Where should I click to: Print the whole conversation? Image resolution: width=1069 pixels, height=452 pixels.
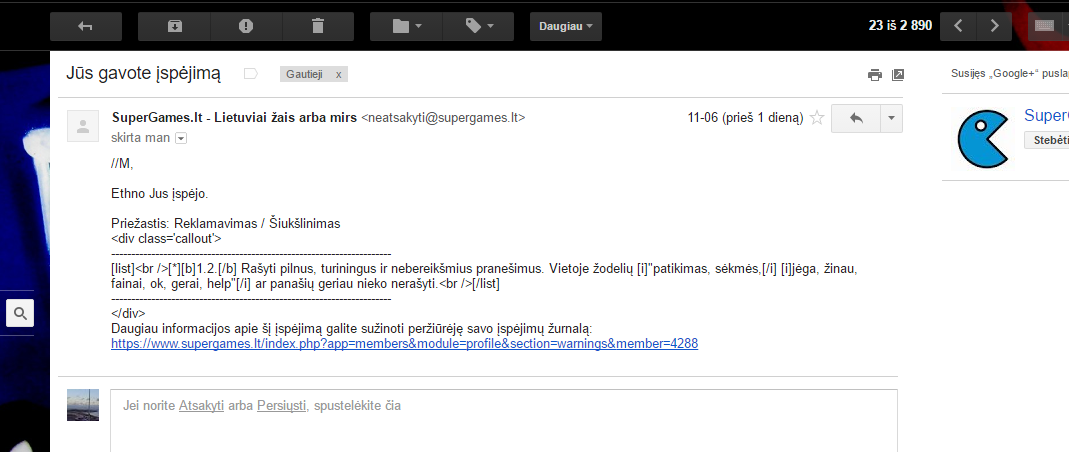tap(875, 75)
